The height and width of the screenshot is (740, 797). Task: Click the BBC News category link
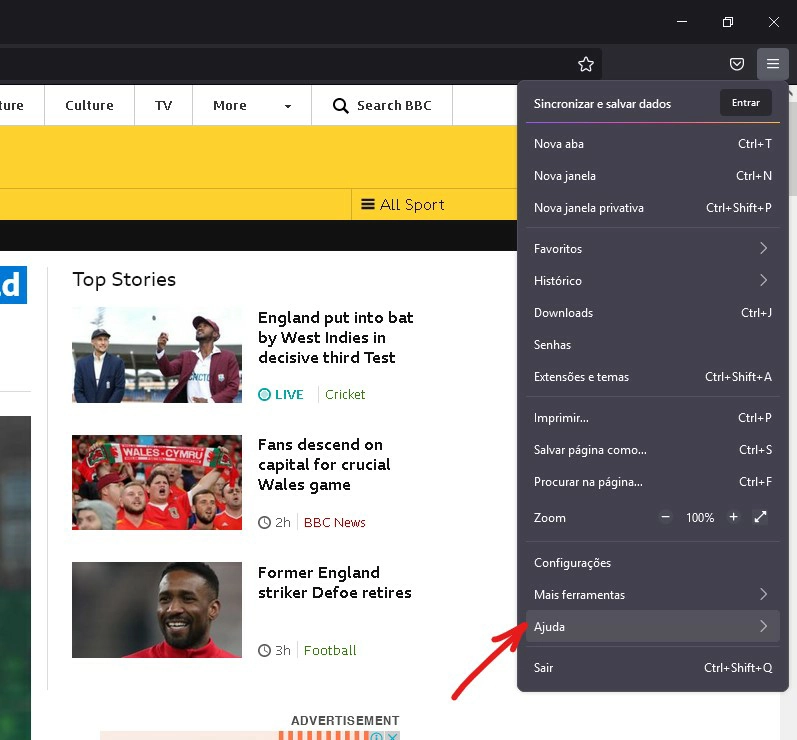pyautogui.click(x=334, y=522)
